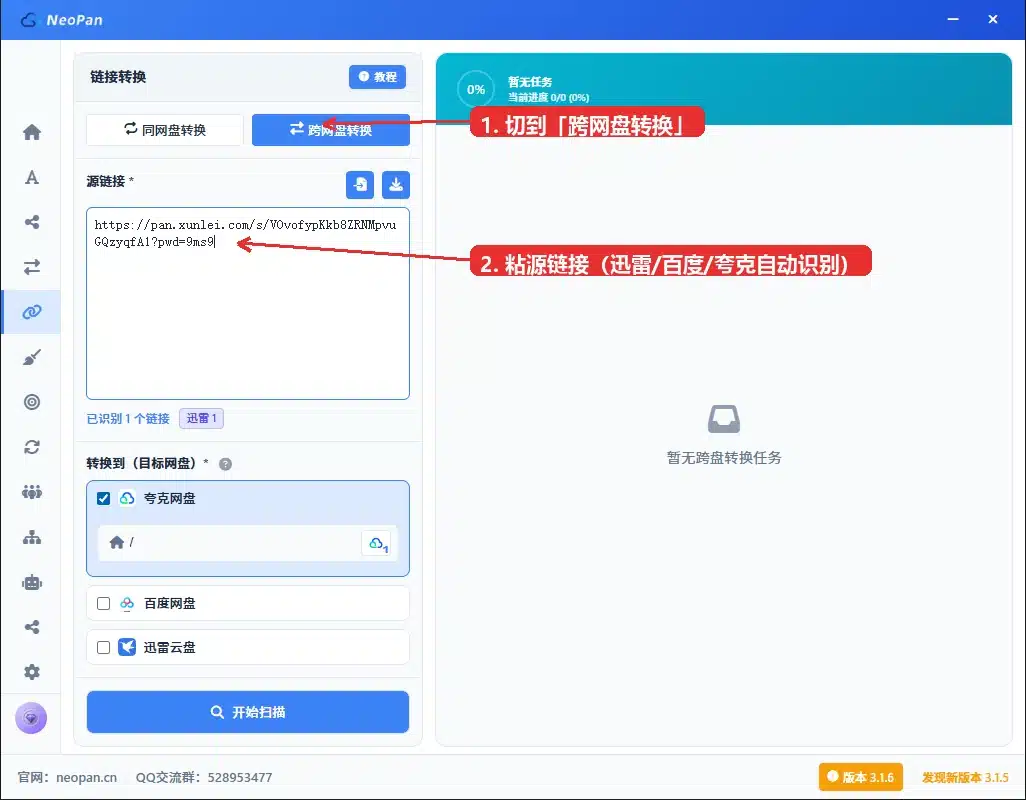
Task: Click the 发现新版本 3.1.5 link
Action: click(x=965, y=777)
